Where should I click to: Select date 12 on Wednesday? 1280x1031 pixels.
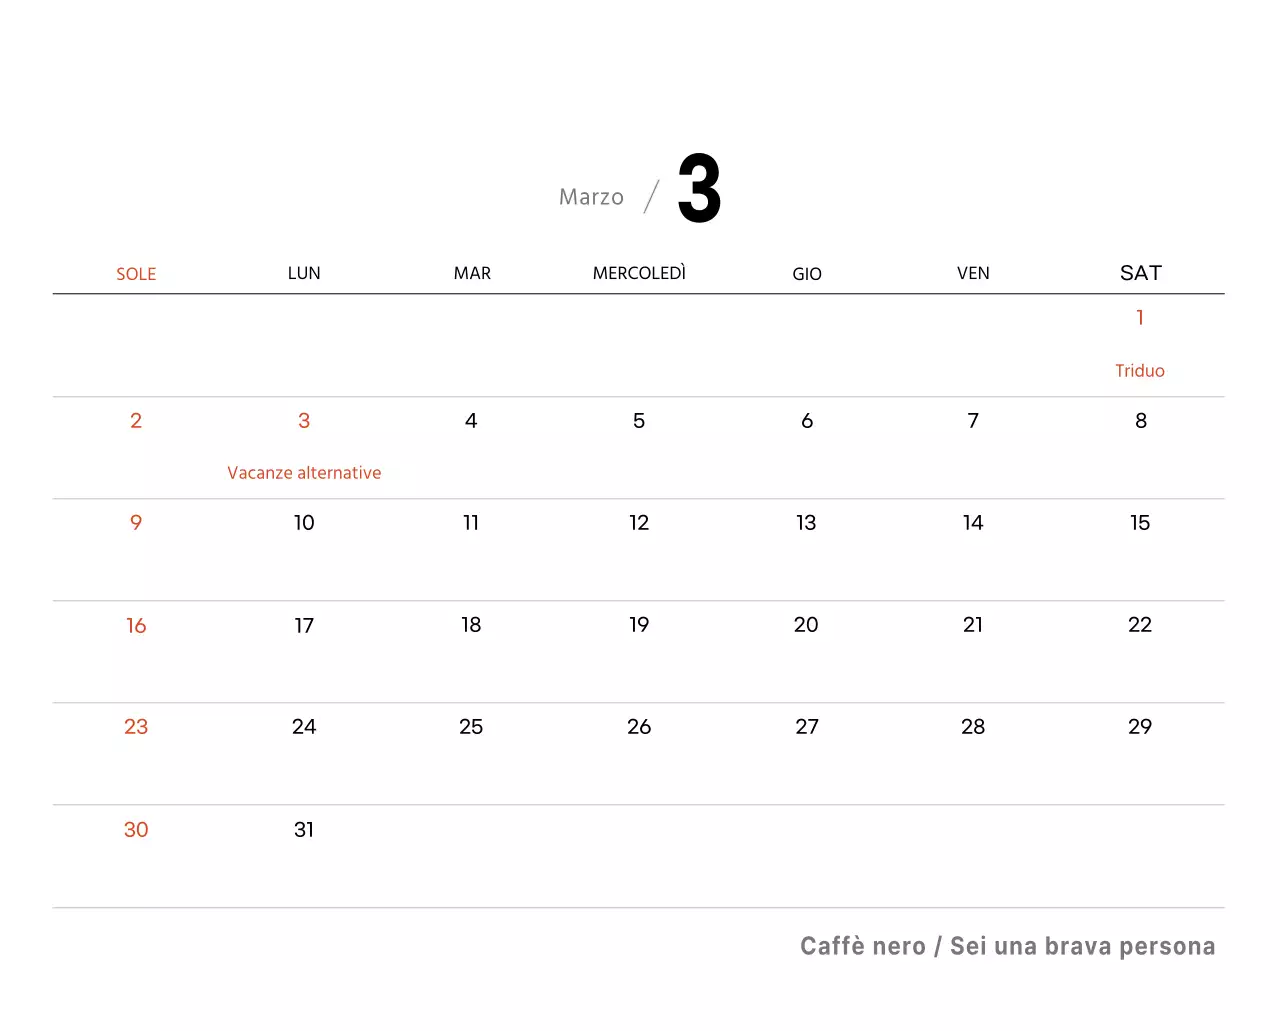[639, 523]
